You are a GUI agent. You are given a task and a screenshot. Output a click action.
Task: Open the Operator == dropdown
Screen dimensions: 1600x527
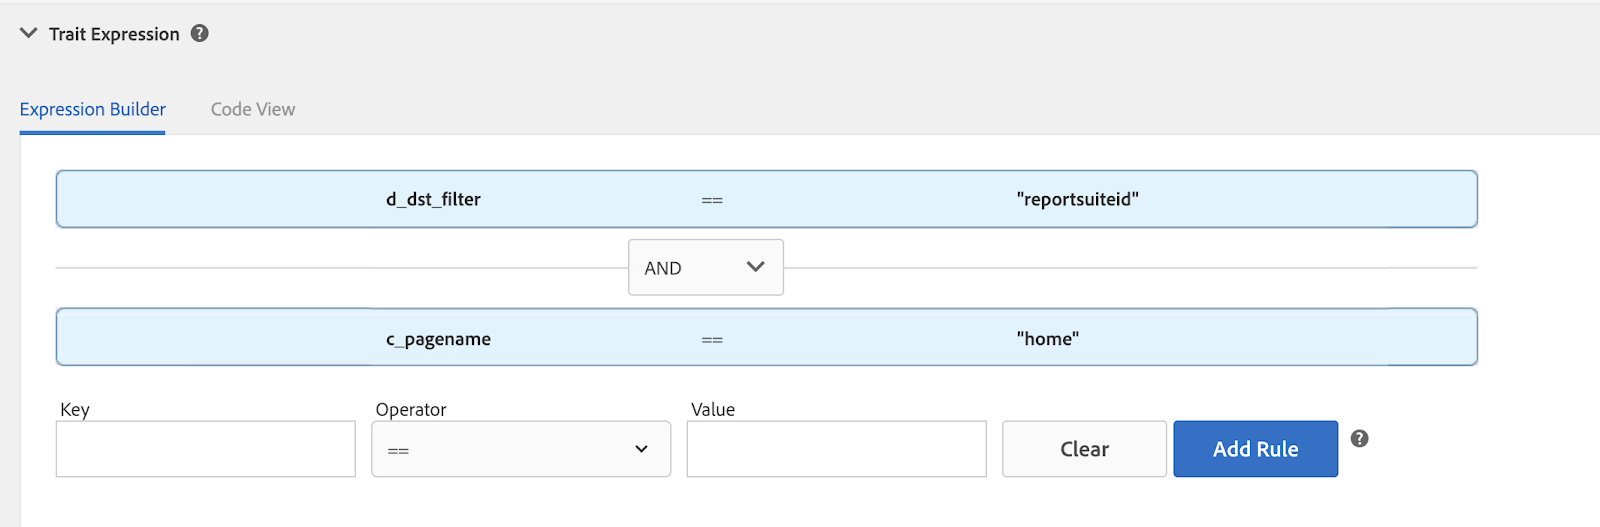point(521,449)
